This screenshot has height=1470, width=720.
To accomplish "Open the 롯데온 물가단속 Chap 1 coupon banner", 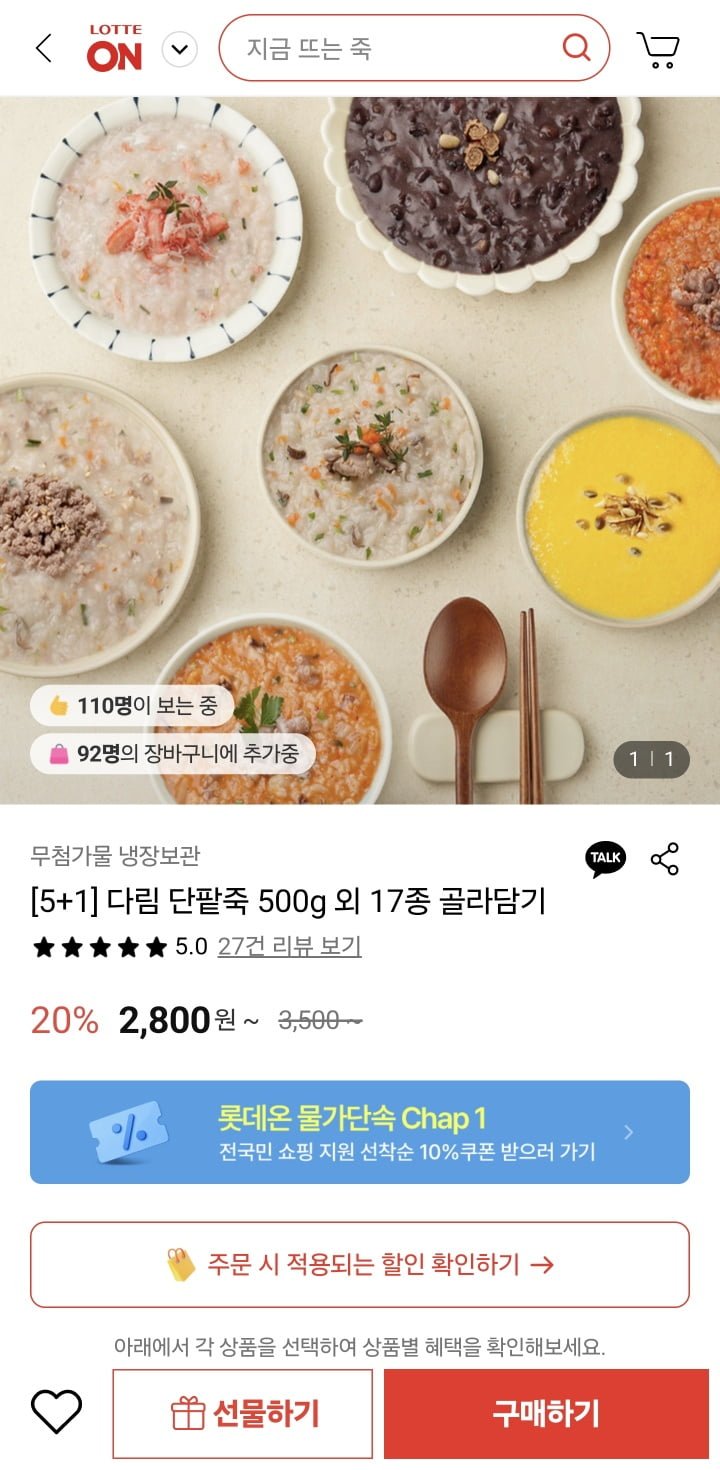I will (x=359, y=1132).
